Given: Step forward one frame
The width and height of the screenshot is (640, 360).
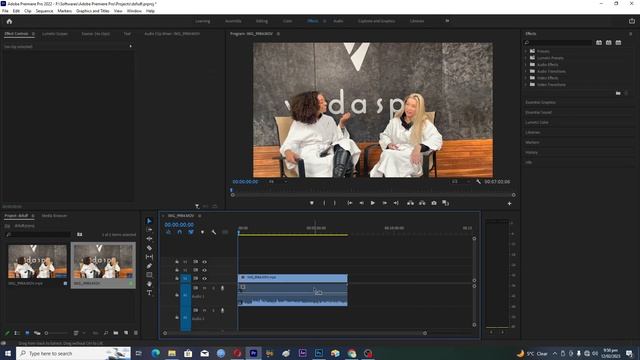Looking at the screenshot, I should tap(384, 203).
